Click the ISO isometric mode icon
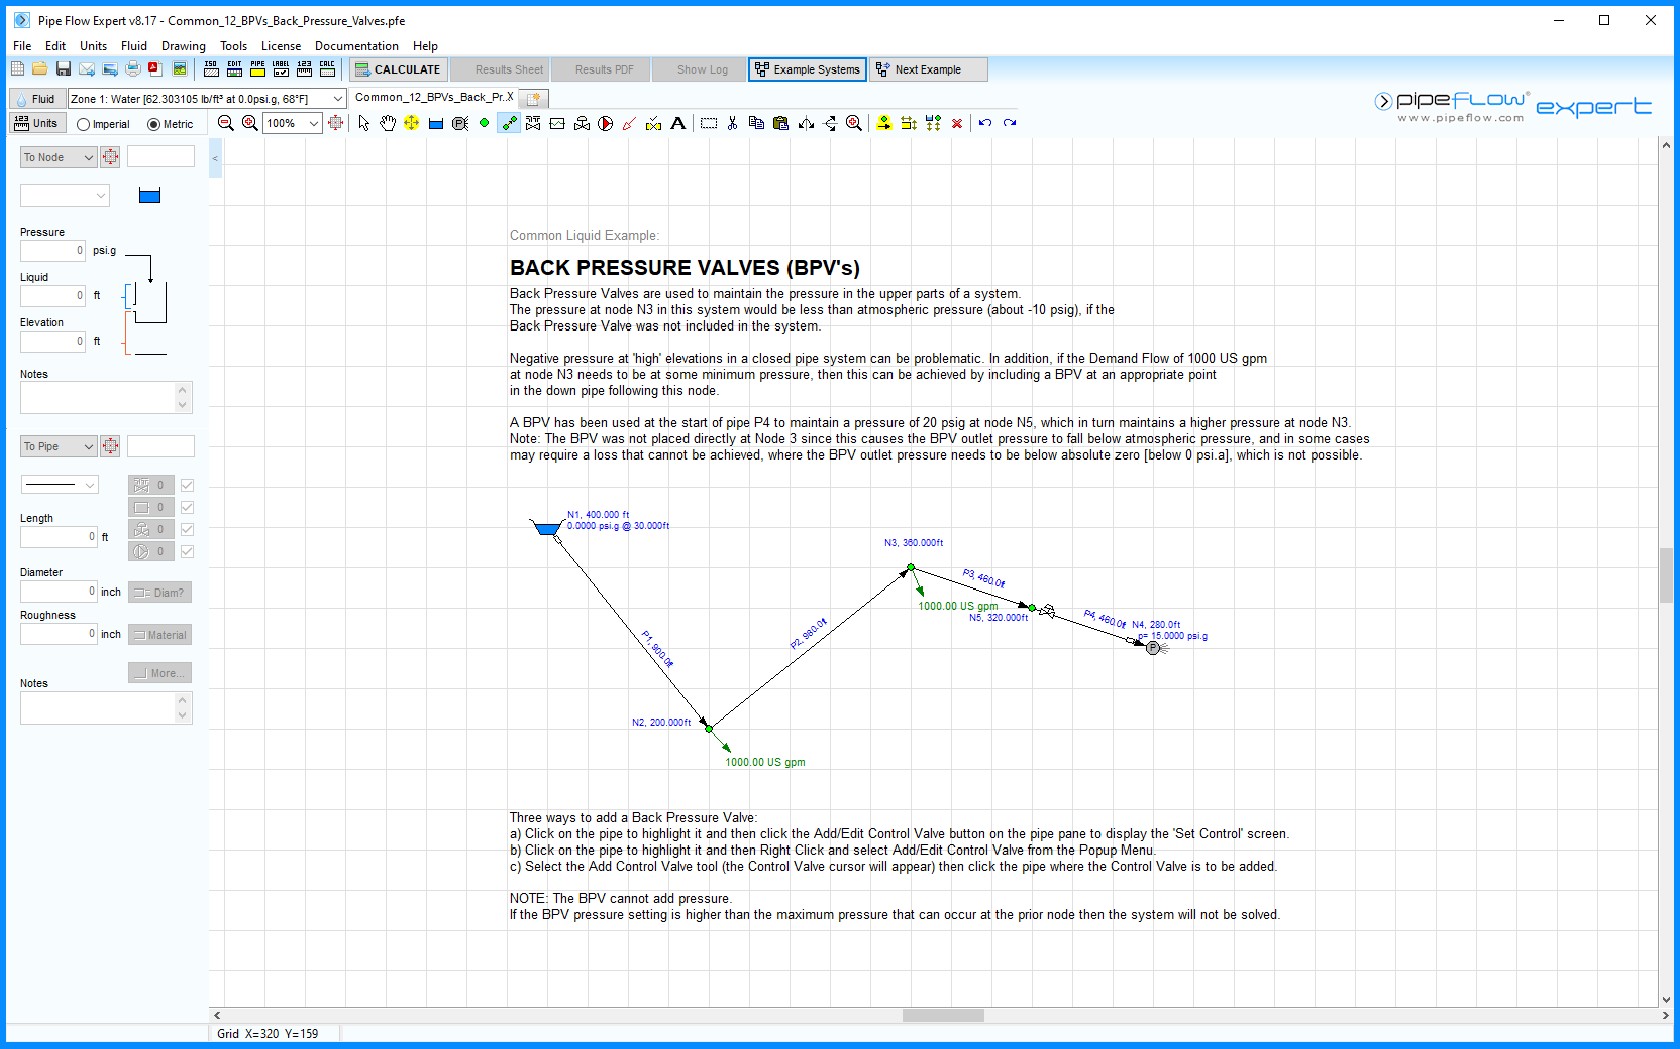This screenshot has width=1680, height=1049. 211,69
